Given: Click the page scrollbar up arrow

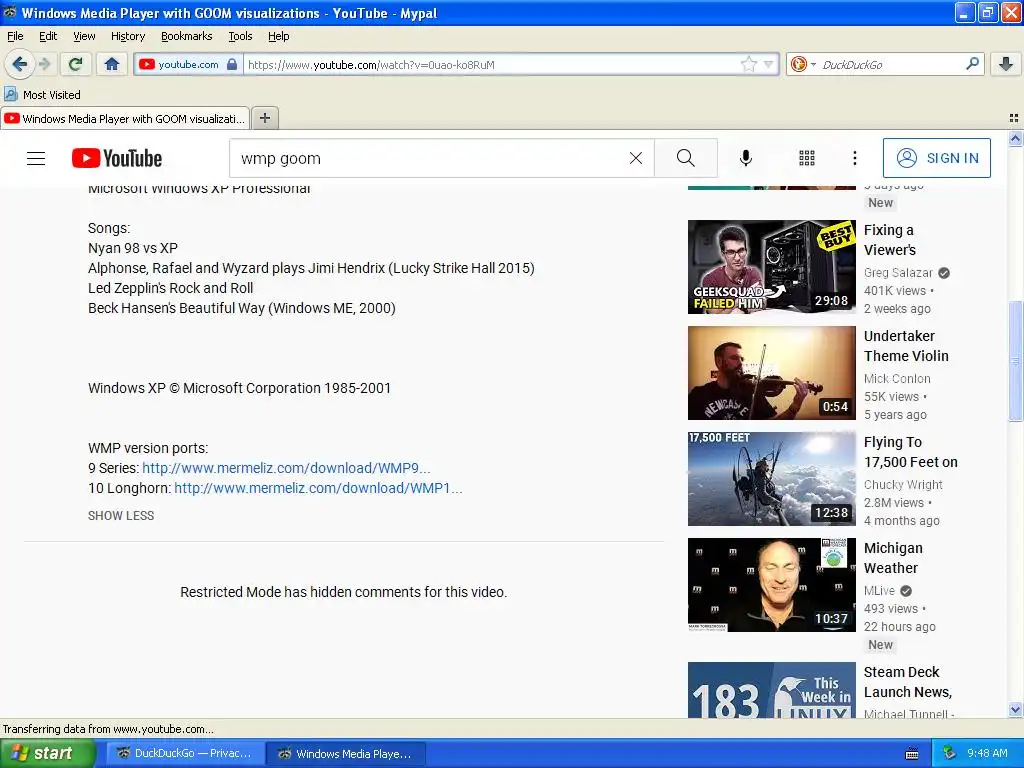Looking at the screenshot, I should 1015,138.
